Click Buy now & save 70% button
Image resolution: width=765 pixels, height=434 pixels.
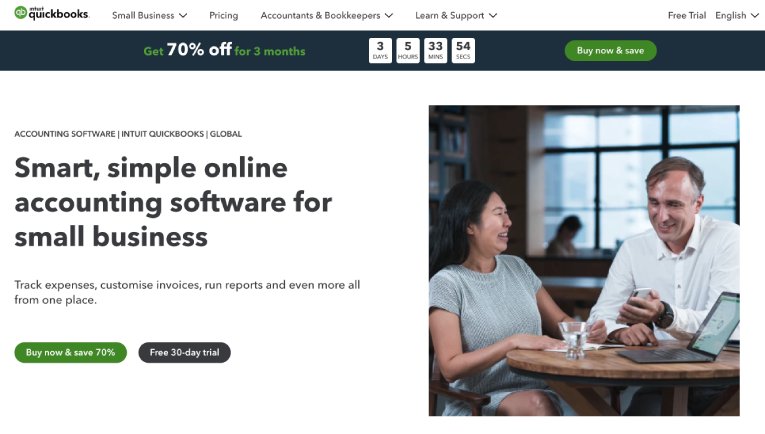70,353
